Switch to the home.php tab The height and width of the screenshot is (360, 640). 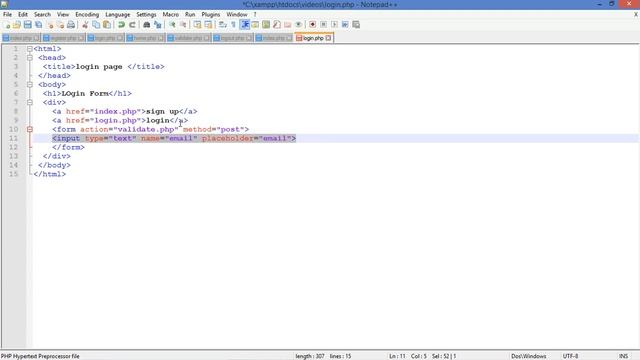pos(145,38)
